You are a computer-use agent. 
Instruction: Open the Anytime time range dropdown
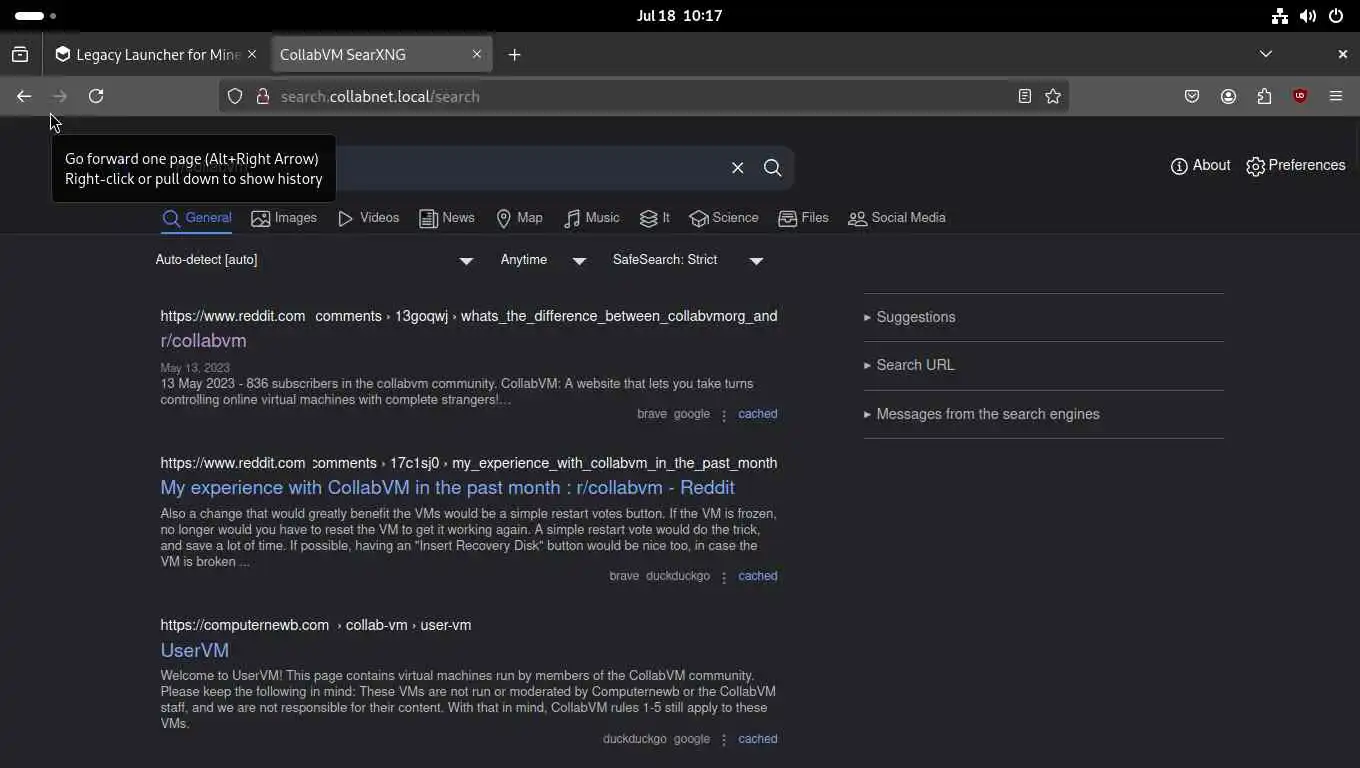(x=543, y=260)
